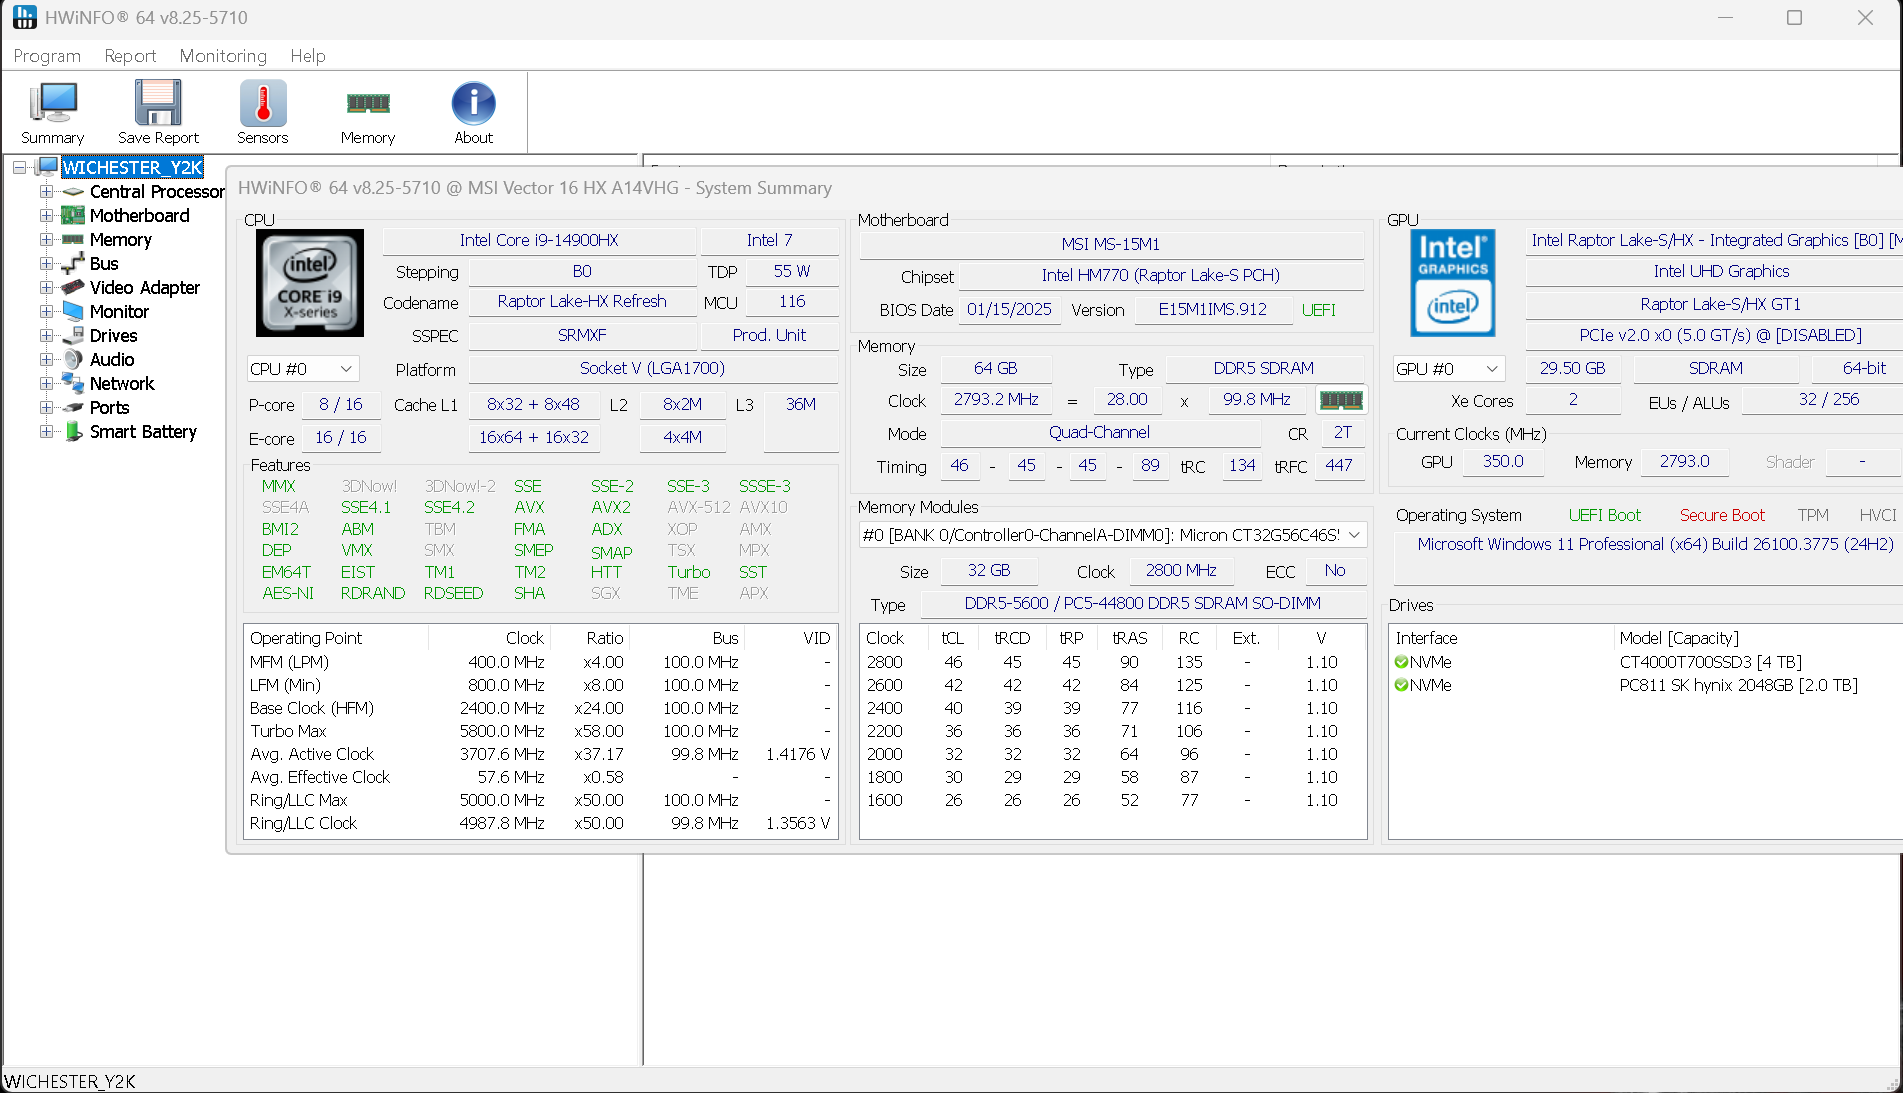This screenshot has height=1093, width=1903.
Task: Click the memory module chip icon
Action: point(1341,400)
